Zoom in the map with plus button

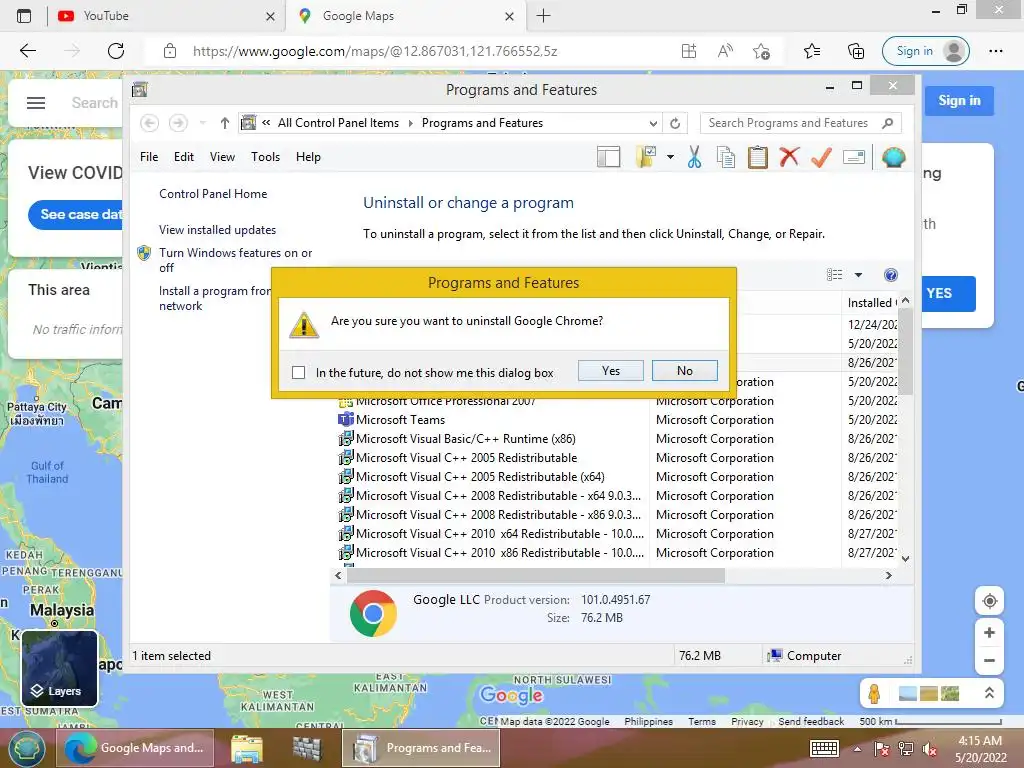pyautogui.click(x=989, y=633)
